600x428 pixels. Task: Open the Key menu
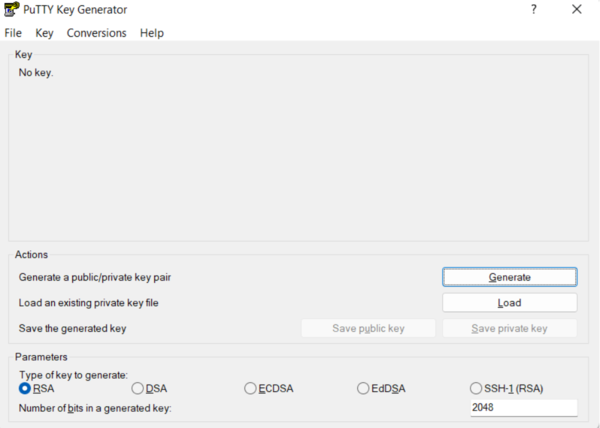click(44, 33)
